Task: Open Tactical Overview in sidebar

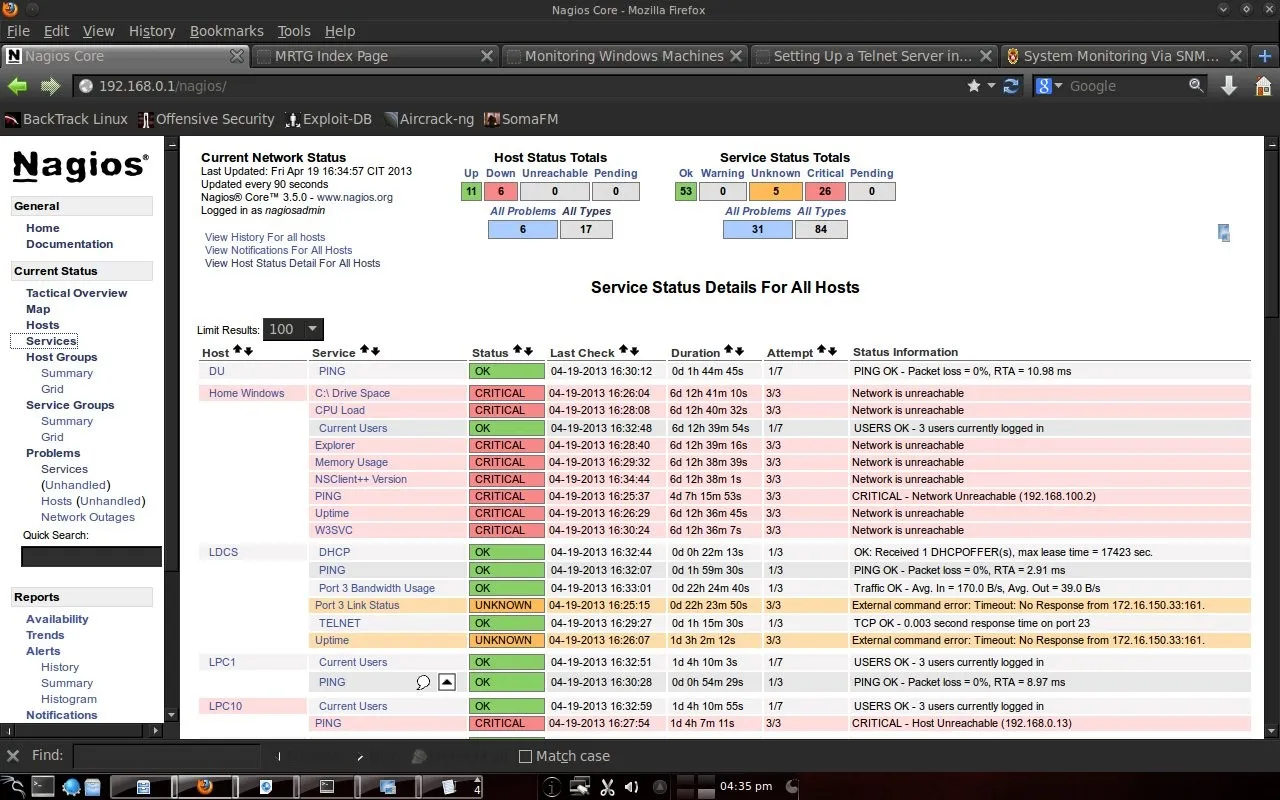Action: 77,293
